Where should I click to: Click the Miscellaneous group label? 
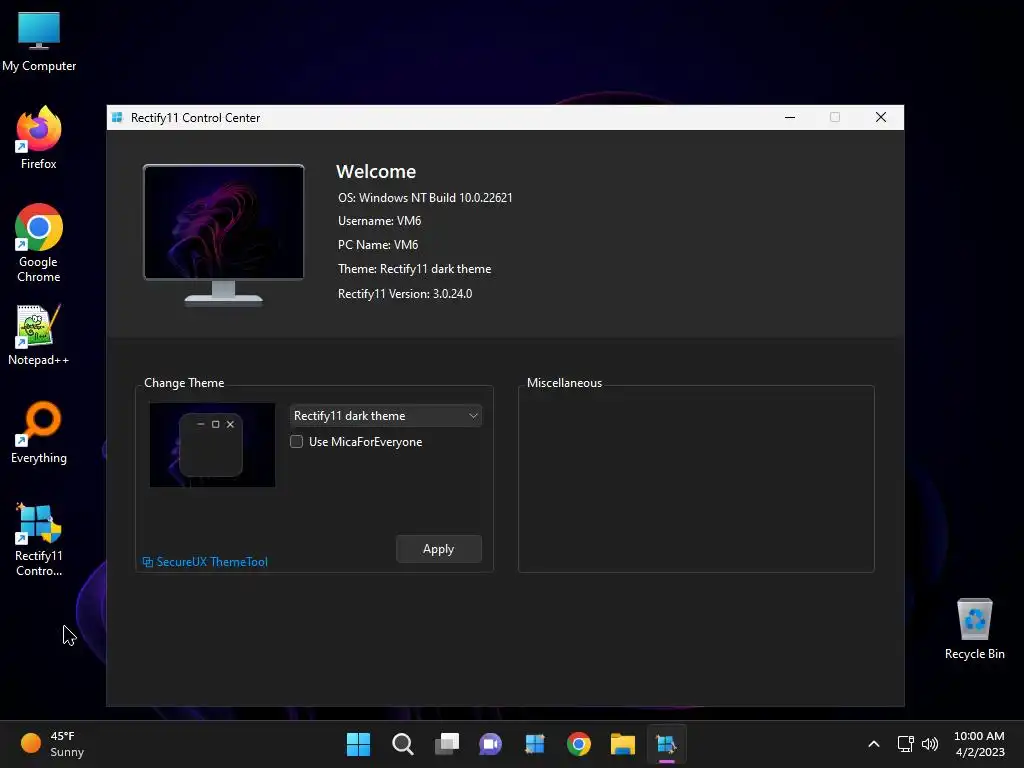pyautogui.click(x=564, y=383)
